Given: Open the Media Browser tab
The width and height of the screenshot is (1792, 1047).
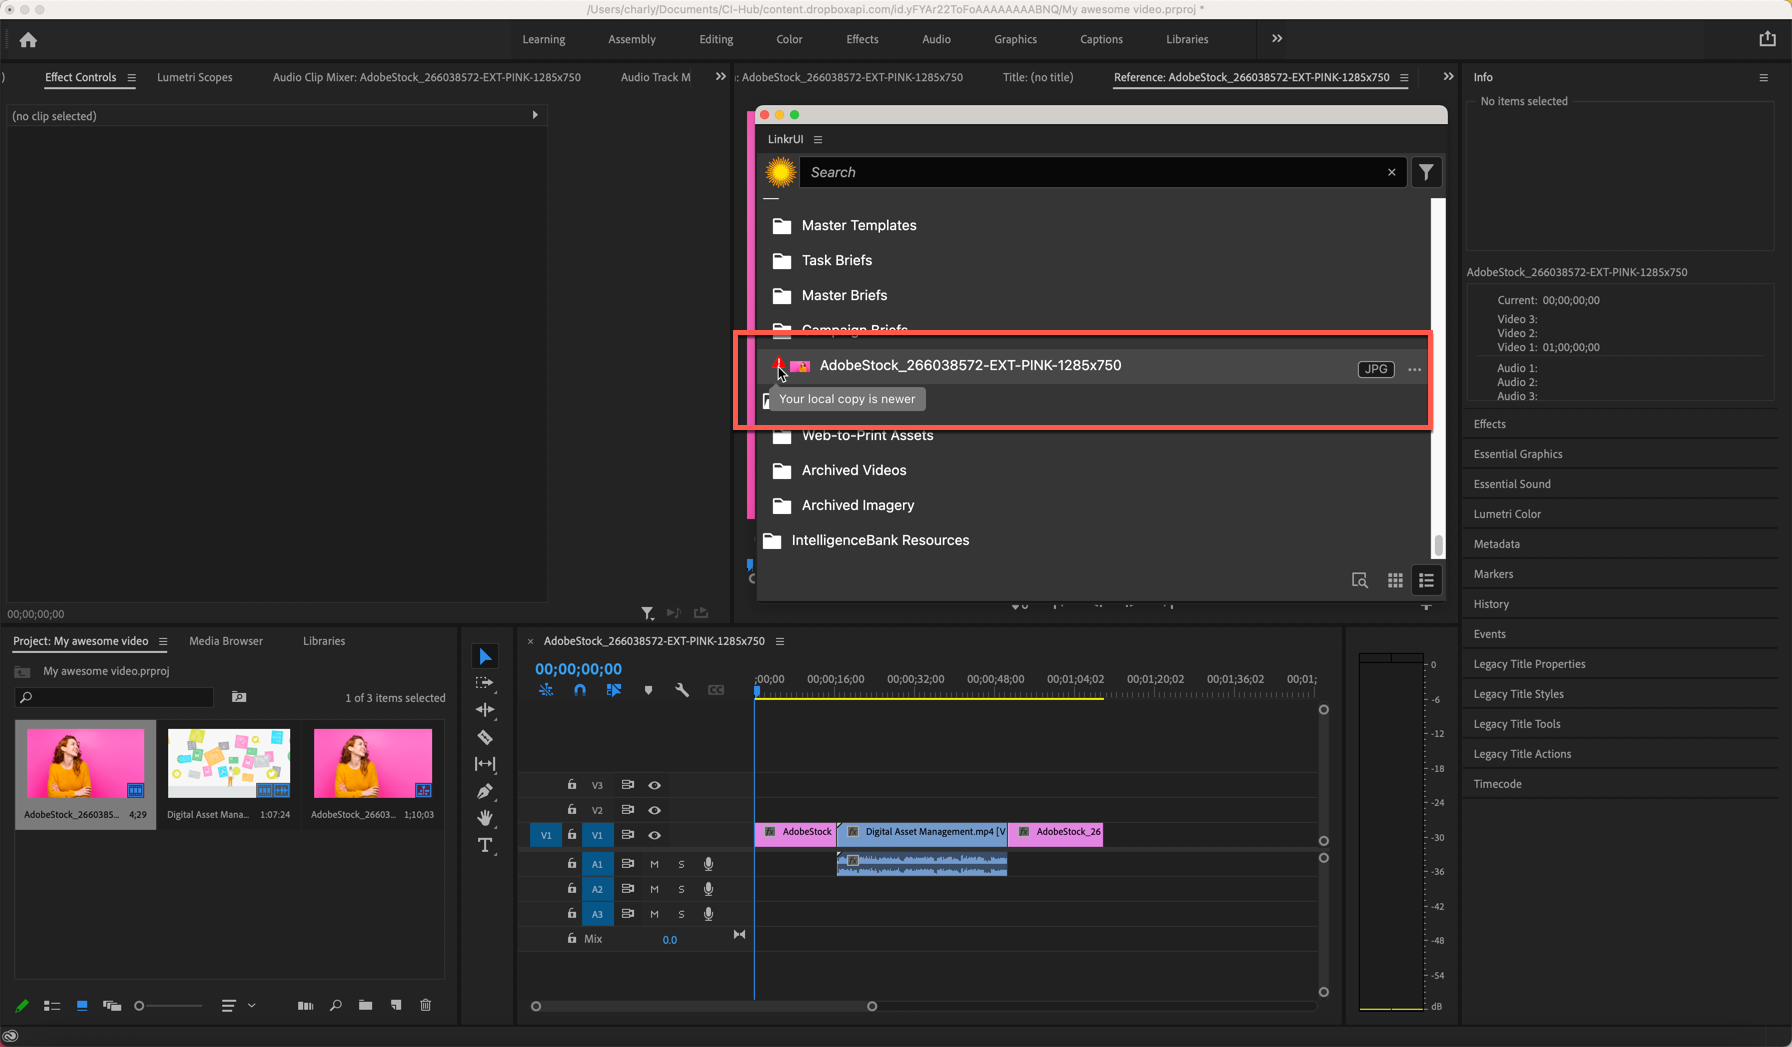Looking at the screenshot, I should (226, 641).
